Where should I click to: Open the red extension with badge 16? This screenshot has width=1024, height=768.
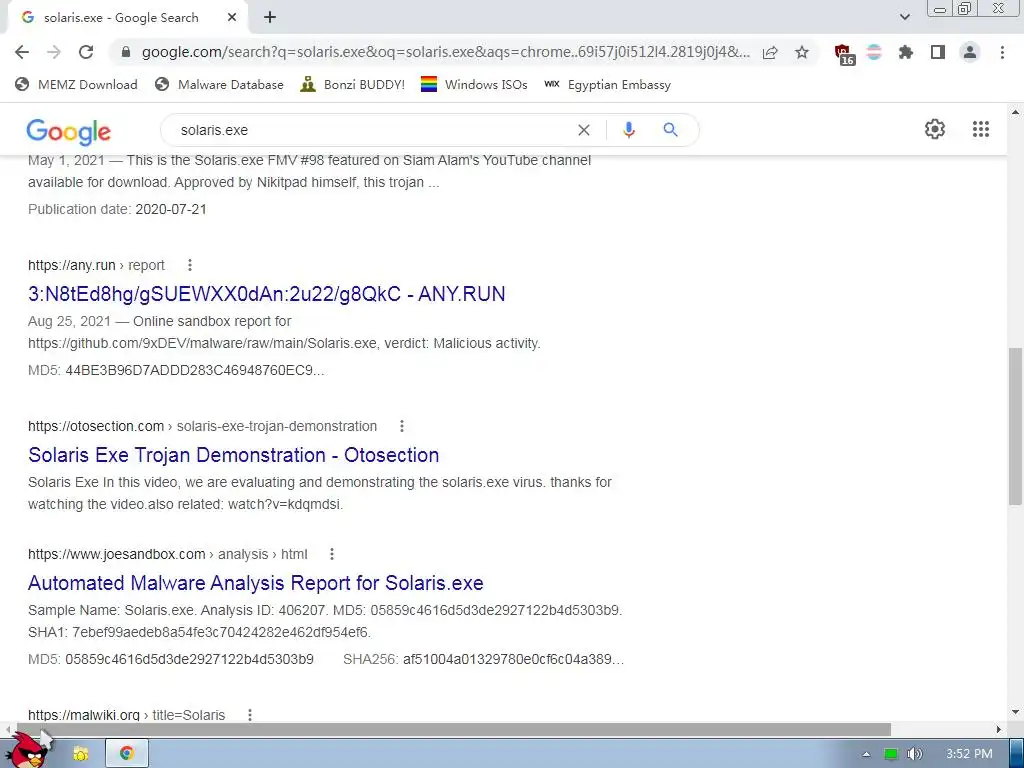click(x=844, y=54)
